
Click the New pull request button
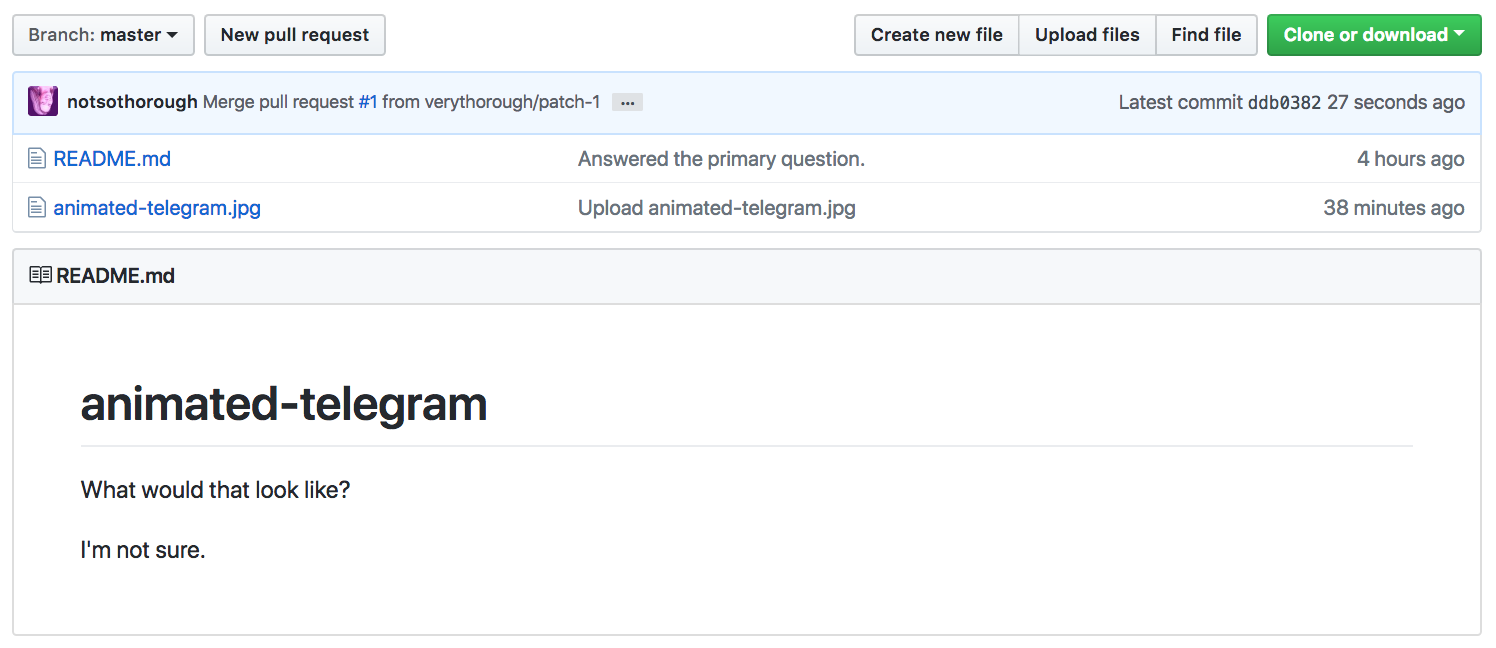click(x=295, y=35)
